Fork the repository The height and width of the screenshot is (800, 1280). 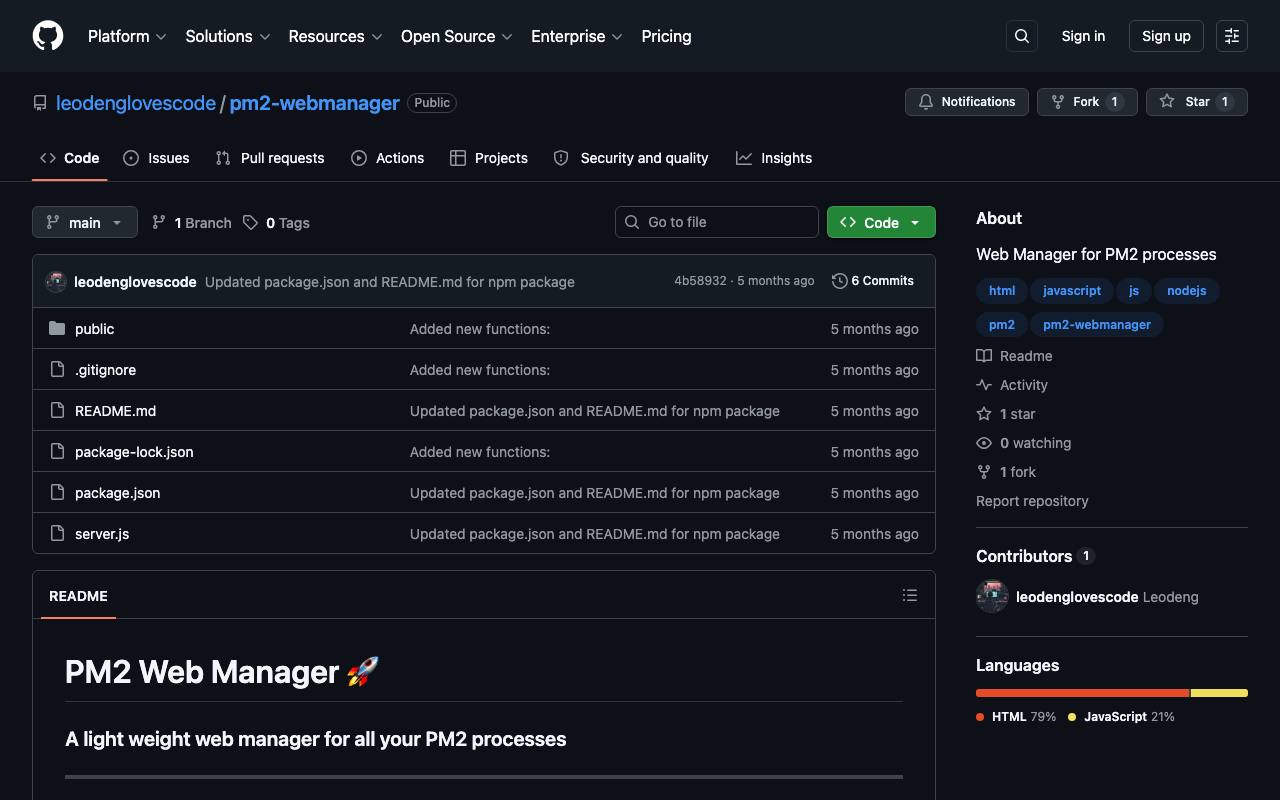[1087, 102]
